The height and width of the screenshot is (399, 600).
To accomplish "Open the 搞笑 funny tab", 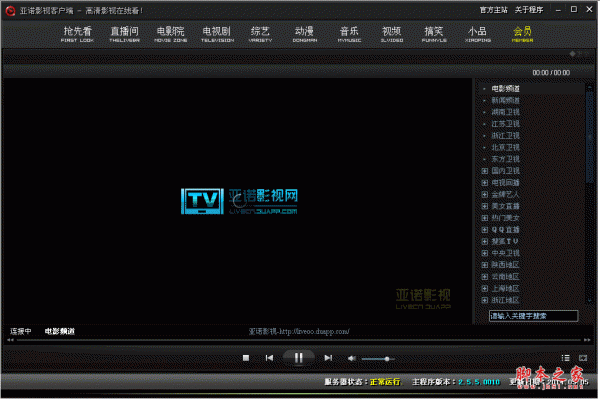I will tap(434, 34).
